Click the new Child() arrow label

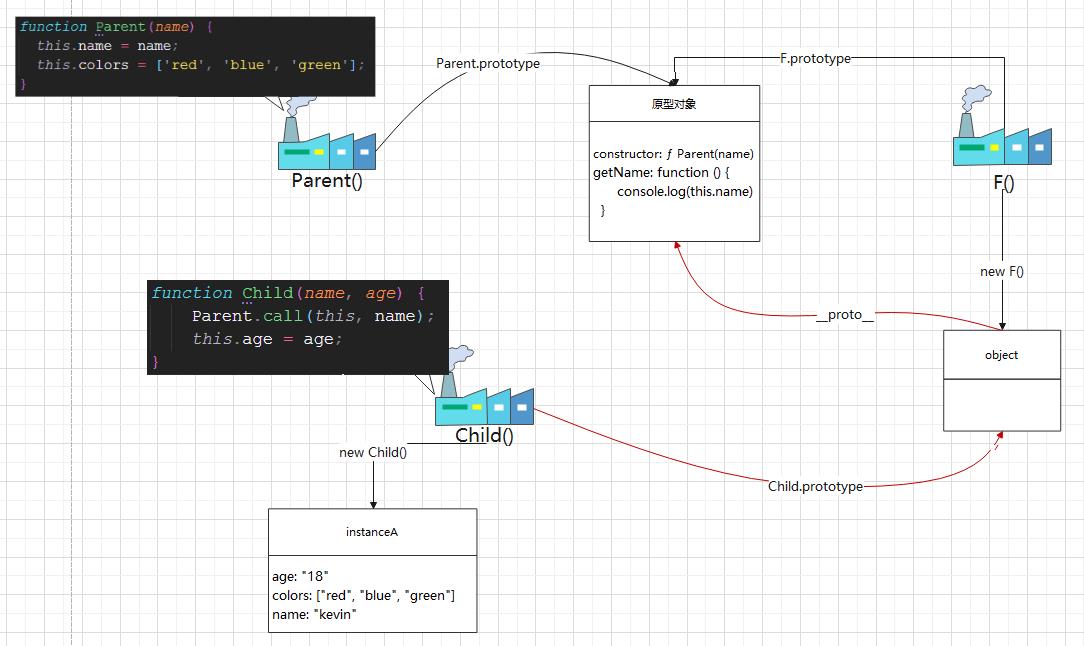click(x=373, y=452)
